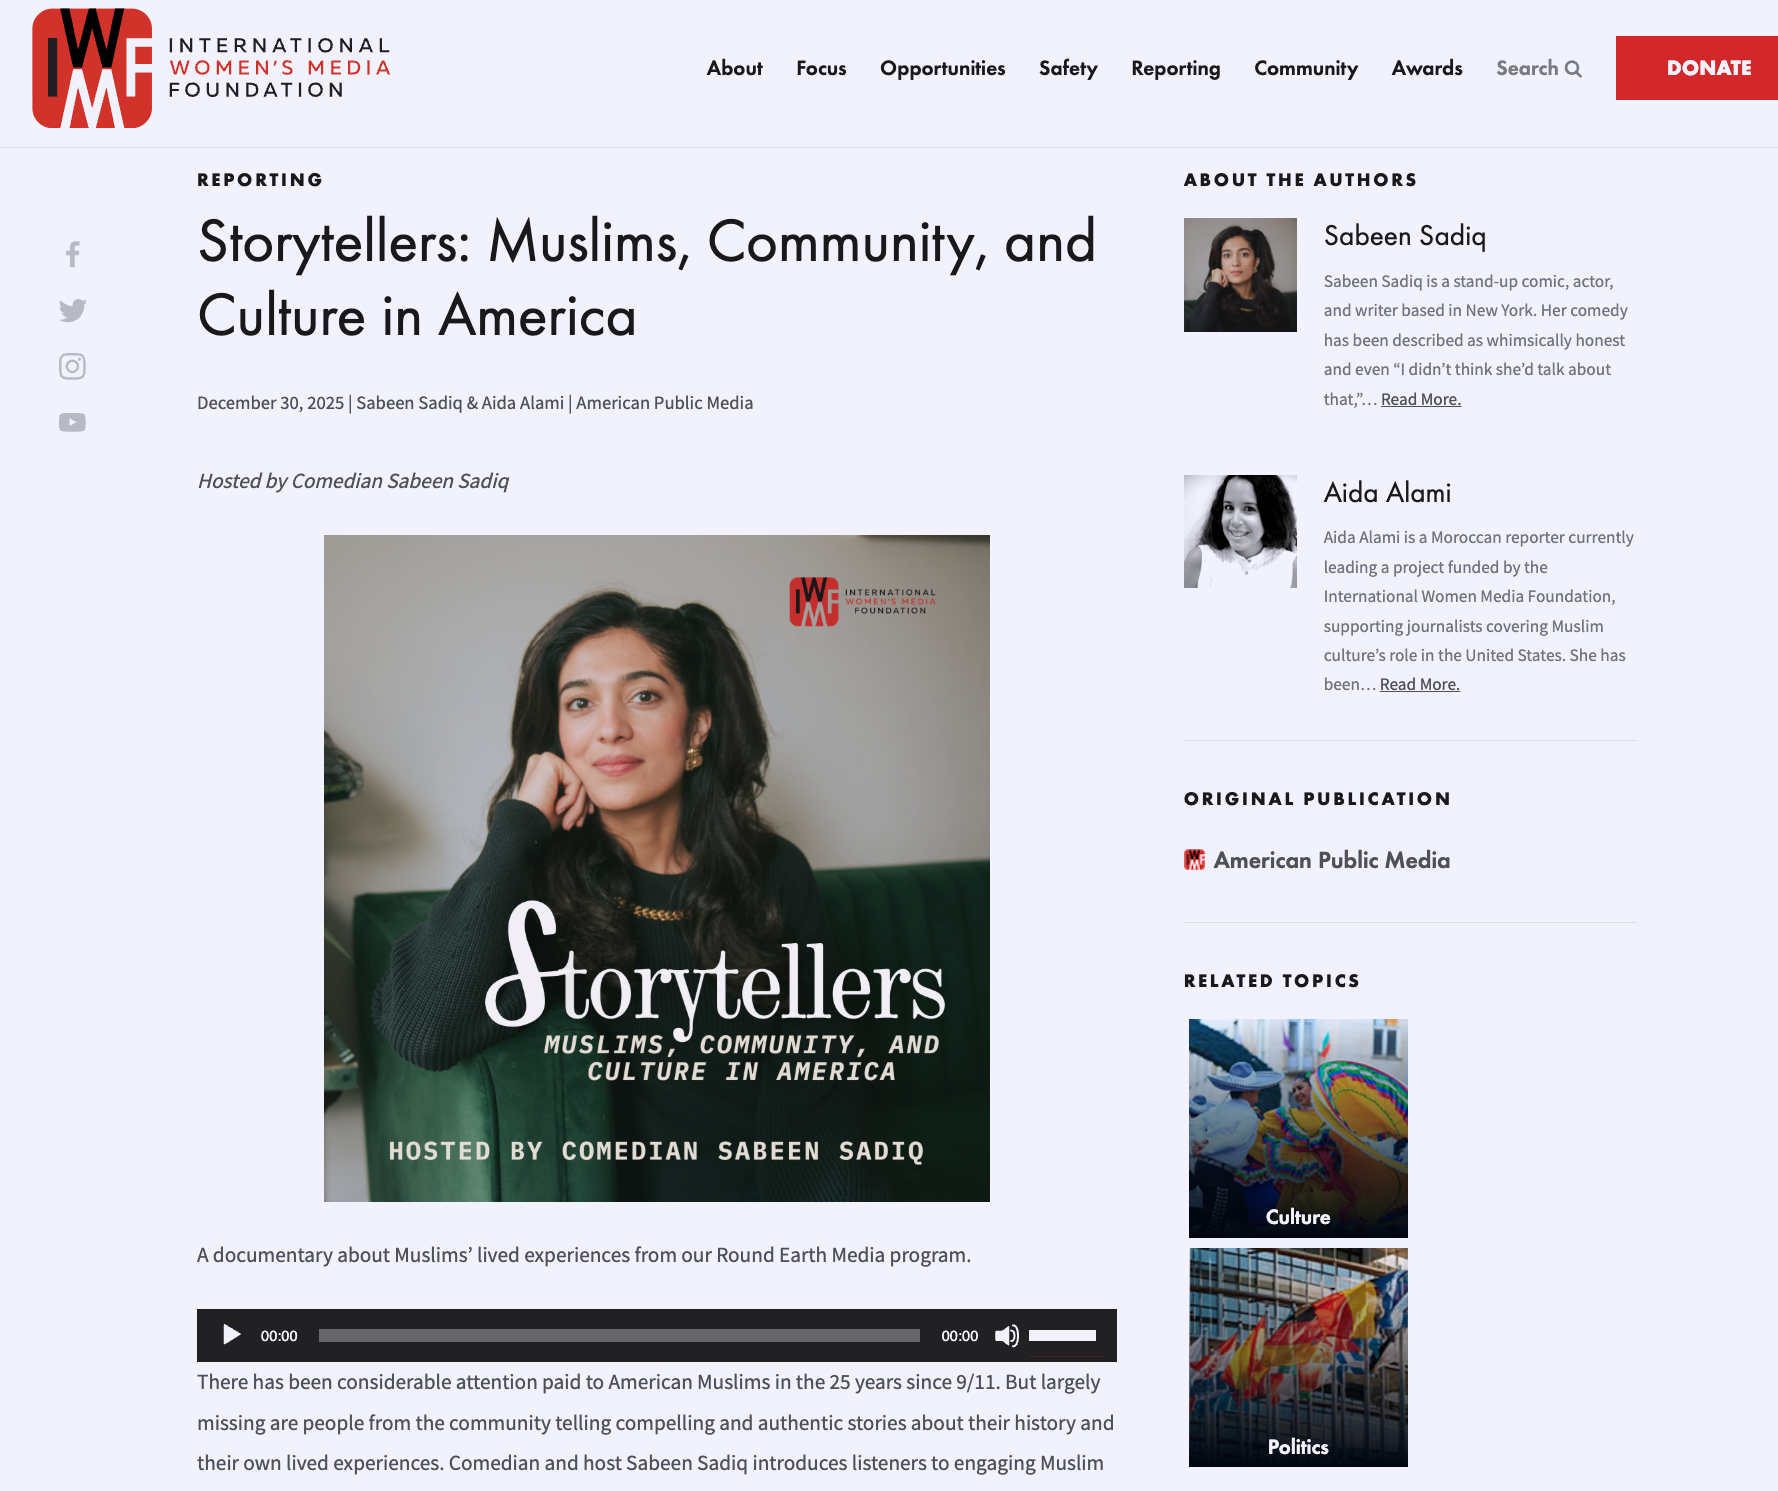Viewport: 1778px width, 1491px height.
Task: Seek within the audio progress bar
Action: coord(619,1335)
